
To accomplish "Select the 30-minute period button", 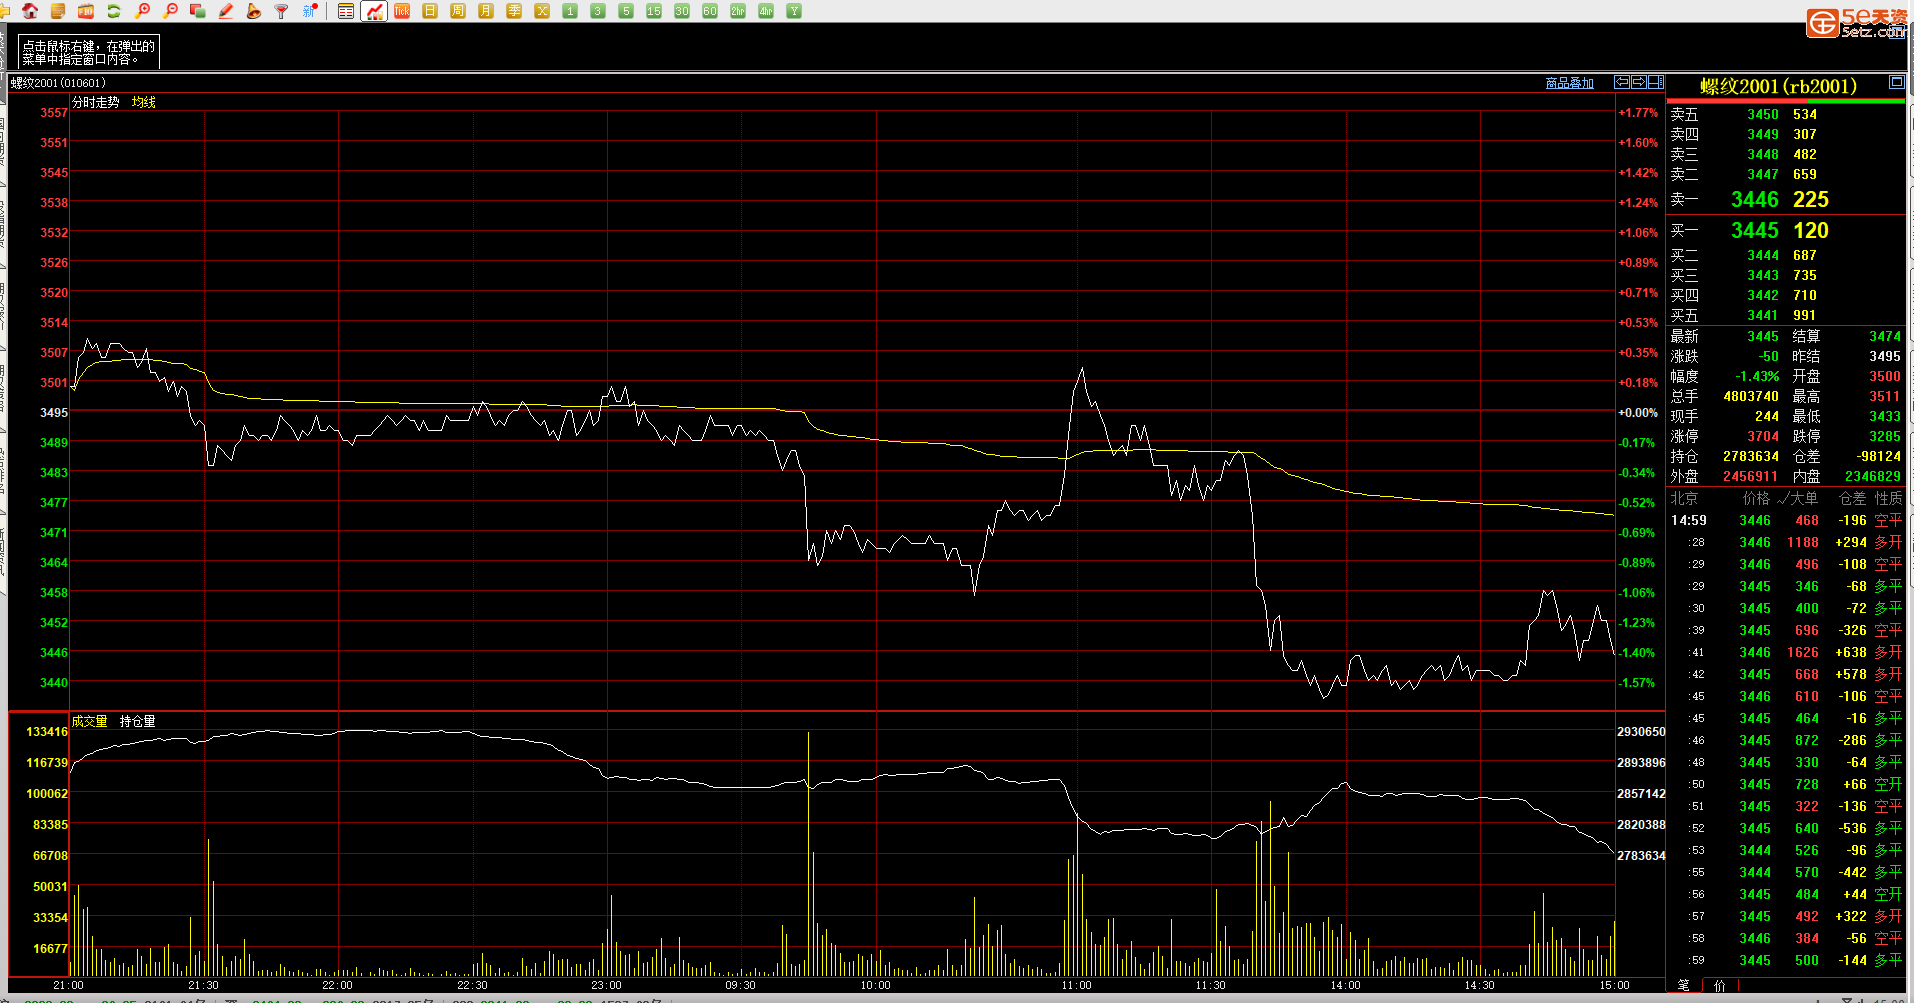I will point(682,11).
